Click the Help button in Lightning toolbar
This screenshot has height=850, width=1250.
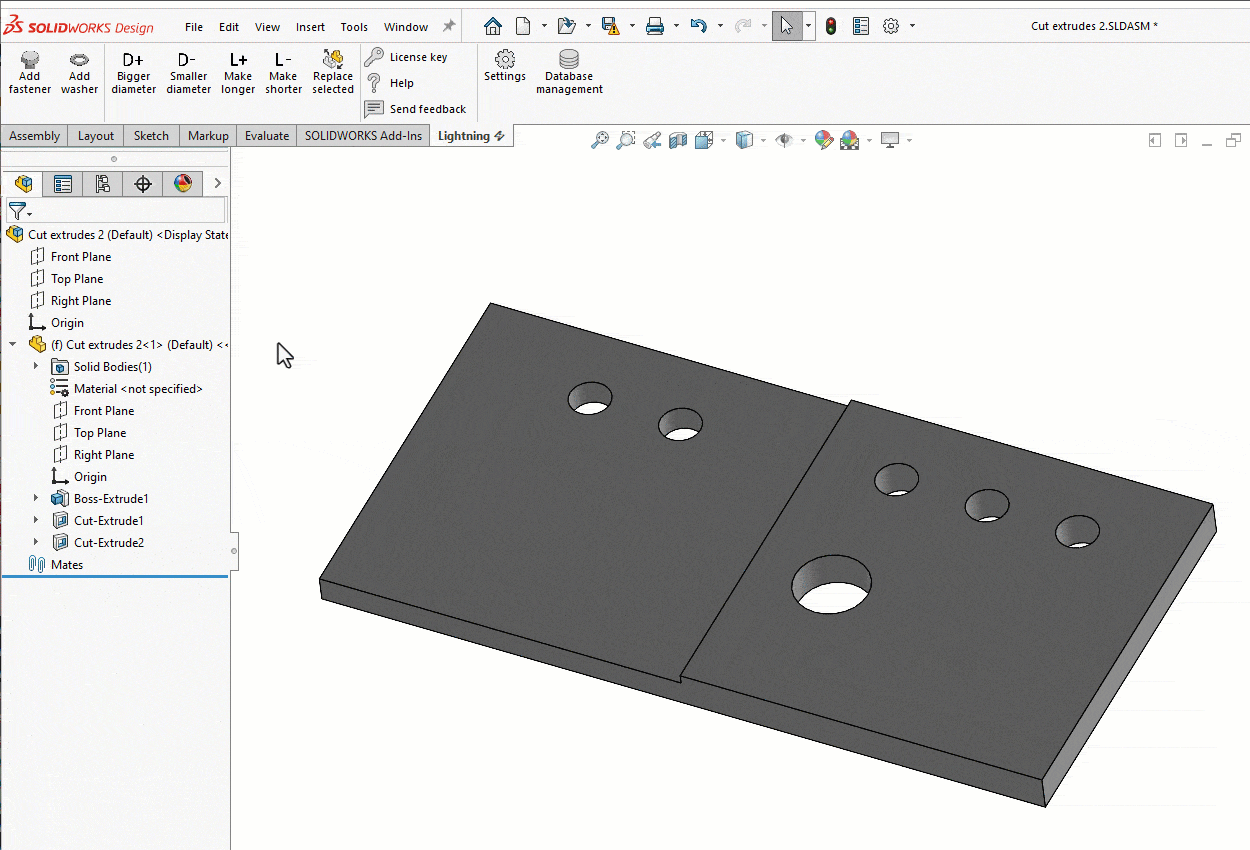[390, 83]
